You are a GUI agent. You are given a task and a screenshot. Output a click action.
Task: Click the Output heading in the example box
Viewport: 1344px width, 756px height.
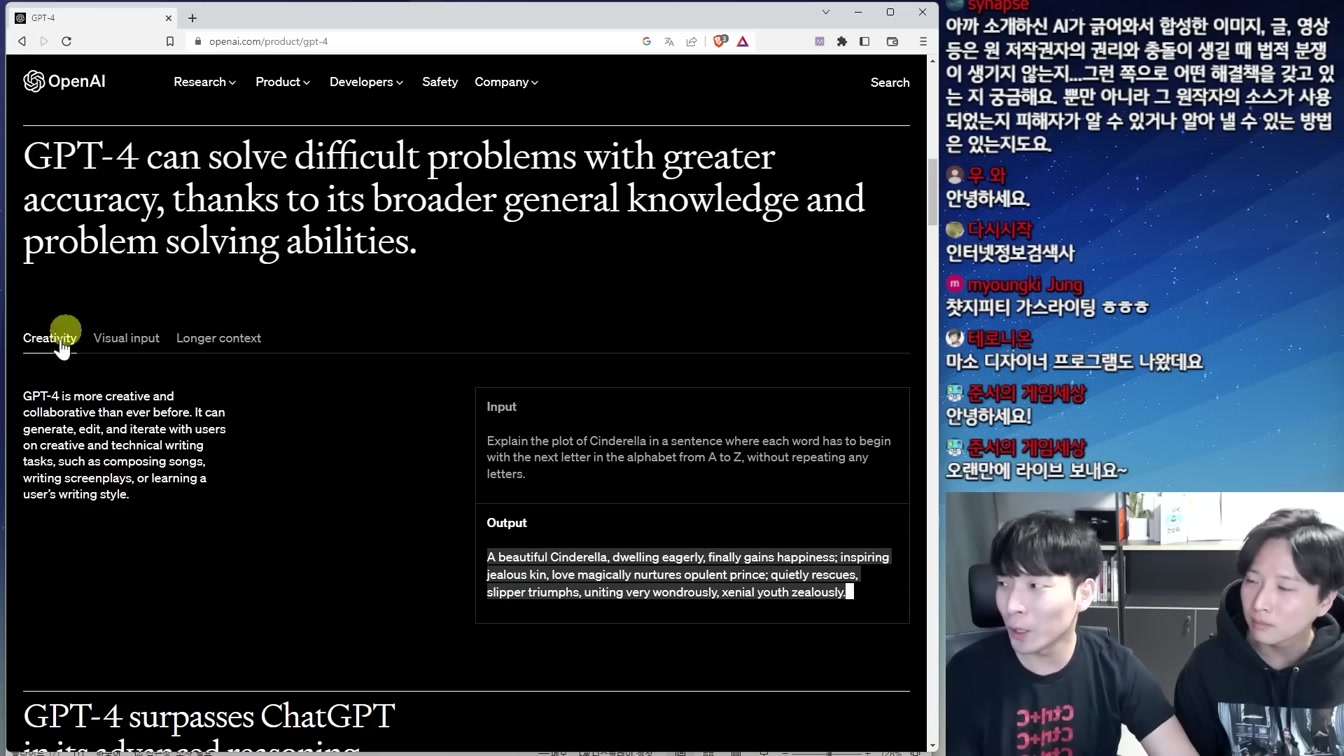click(x=506, y=523)
